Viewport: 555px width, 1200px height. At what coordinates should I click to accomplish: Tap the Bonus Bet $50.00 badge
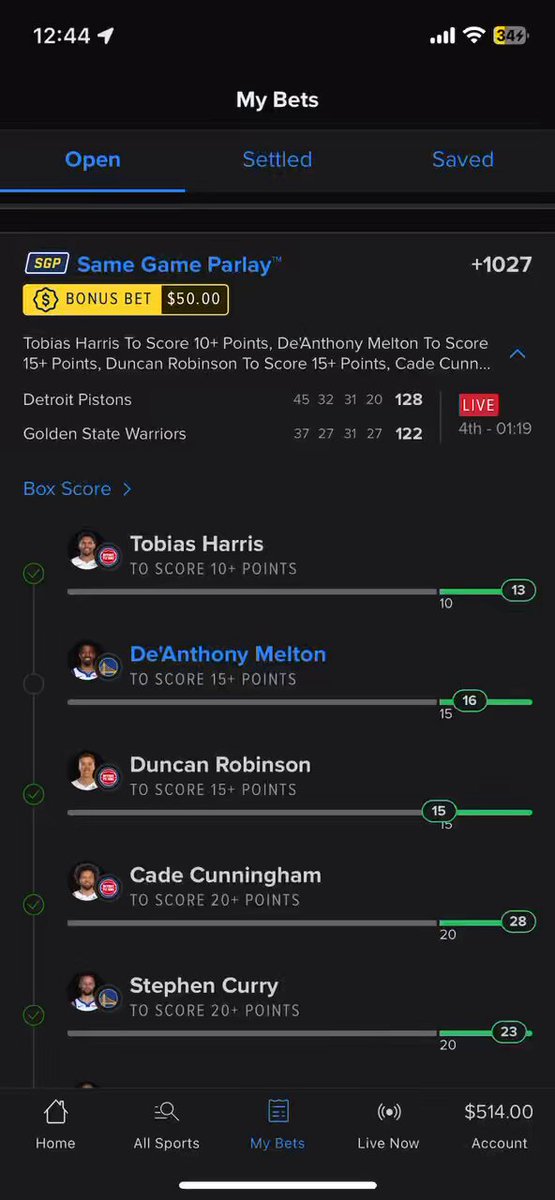coord(126,299)
